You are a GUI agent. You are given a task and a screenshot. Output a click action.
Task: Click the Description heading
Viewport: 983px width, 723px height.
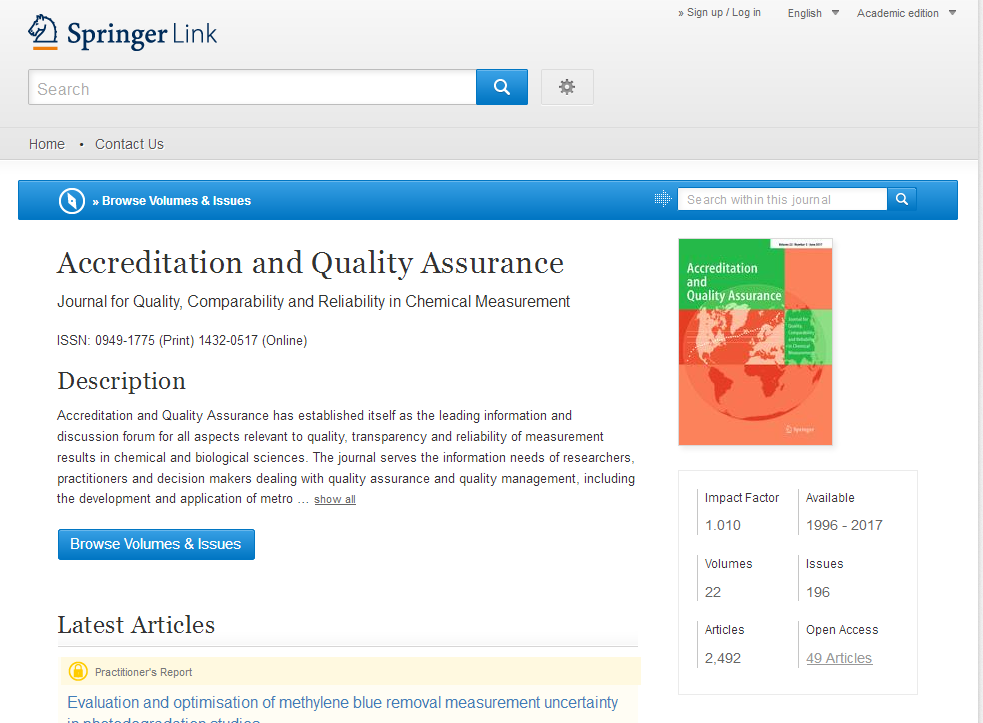pos(122,381)
